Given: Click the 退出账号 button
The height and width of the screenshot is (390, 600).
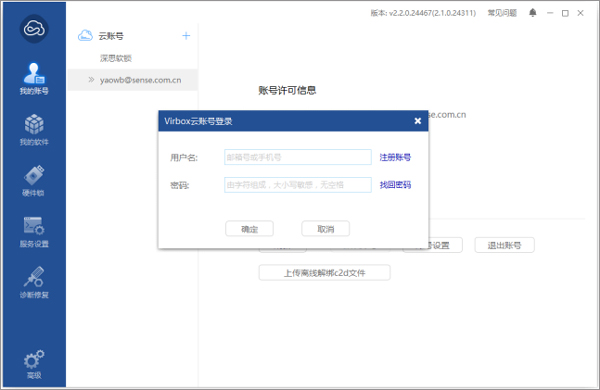Looking at the screenshot, I should click(x=504, y=245).
